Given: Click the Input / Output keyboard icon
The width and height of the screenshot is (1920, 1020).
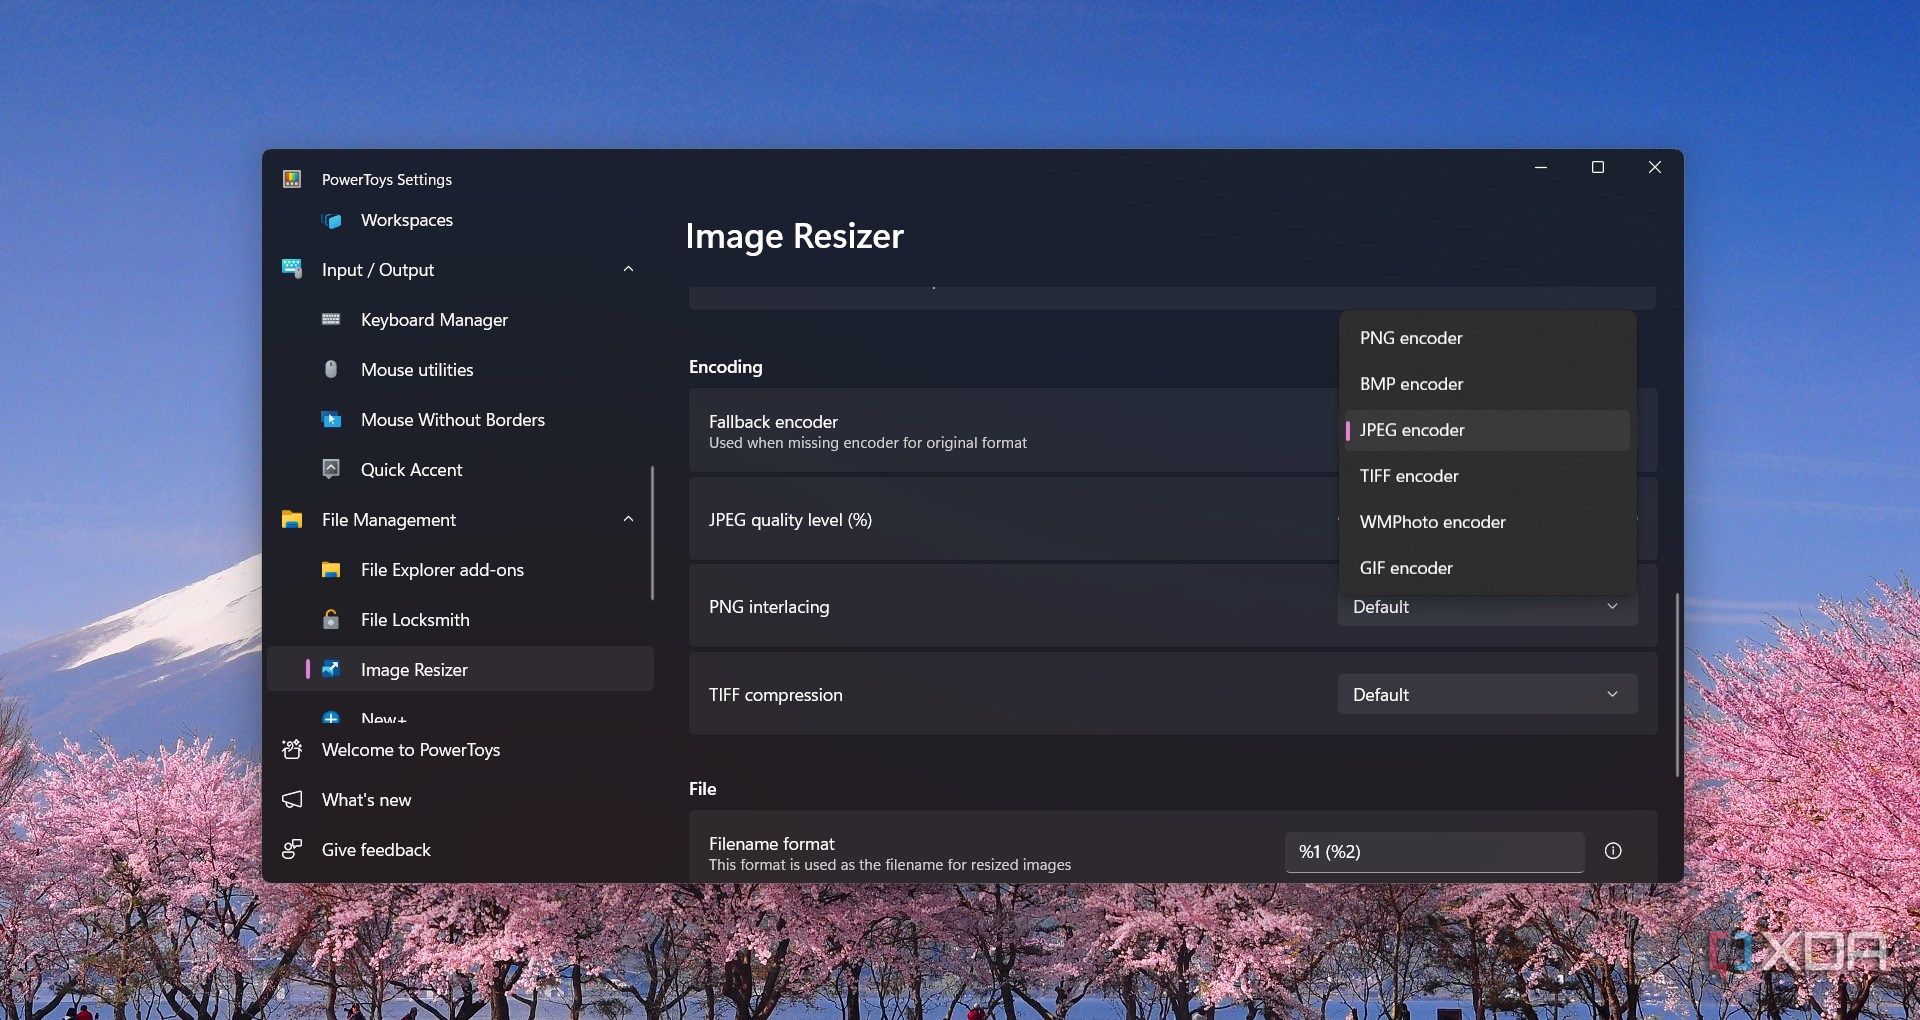Looking at the screenshot, I should click(292, 269).
